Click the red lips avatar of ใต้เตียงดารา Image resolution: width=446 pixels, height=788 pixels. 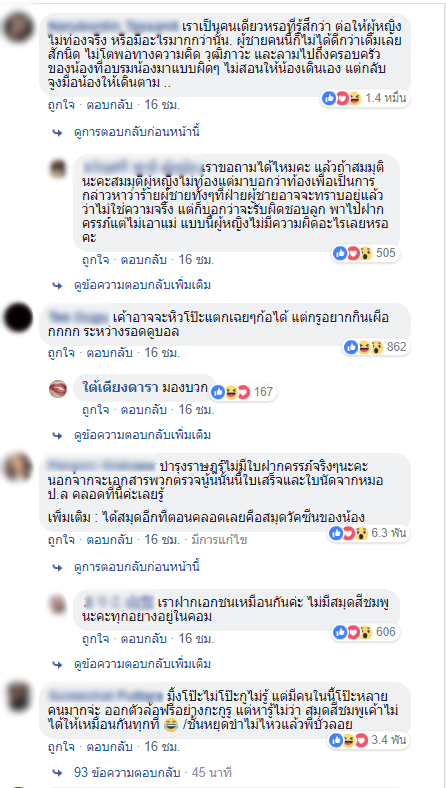coord(58,388)
